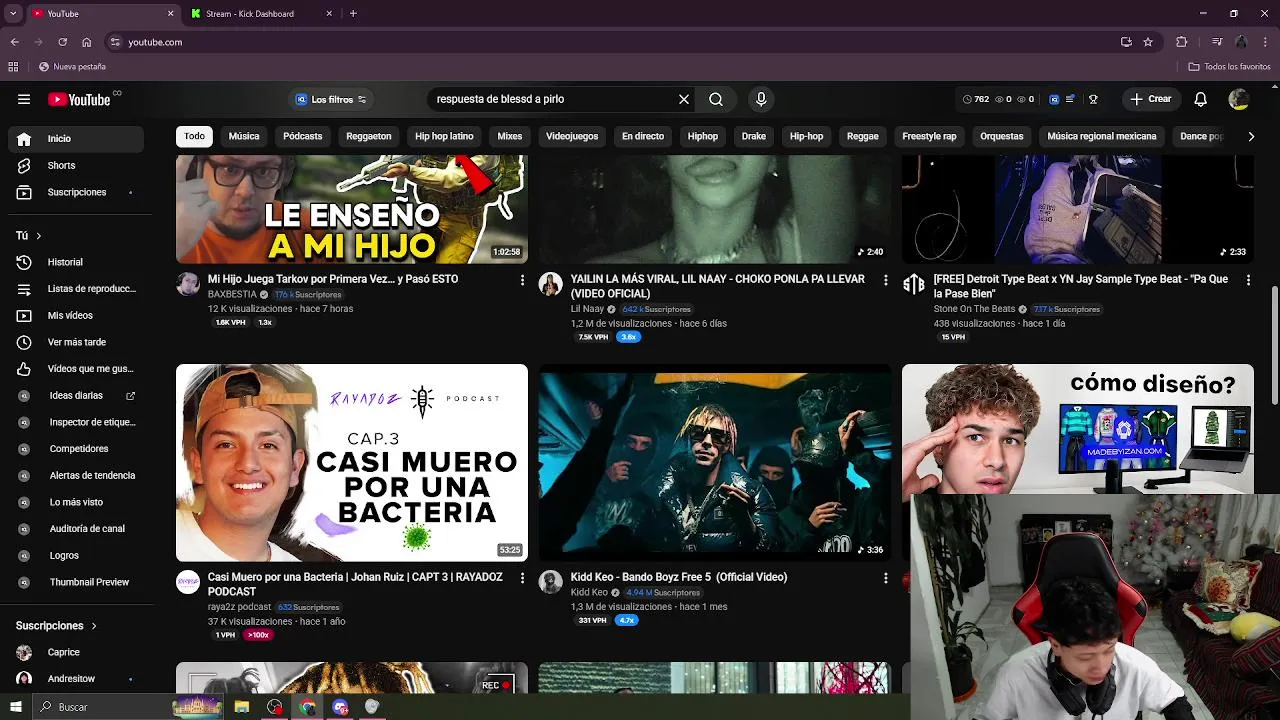Install page as app from address bar icon
Image resolution: width=1280 pixels, height=720 pixels.
(1126, 42)
